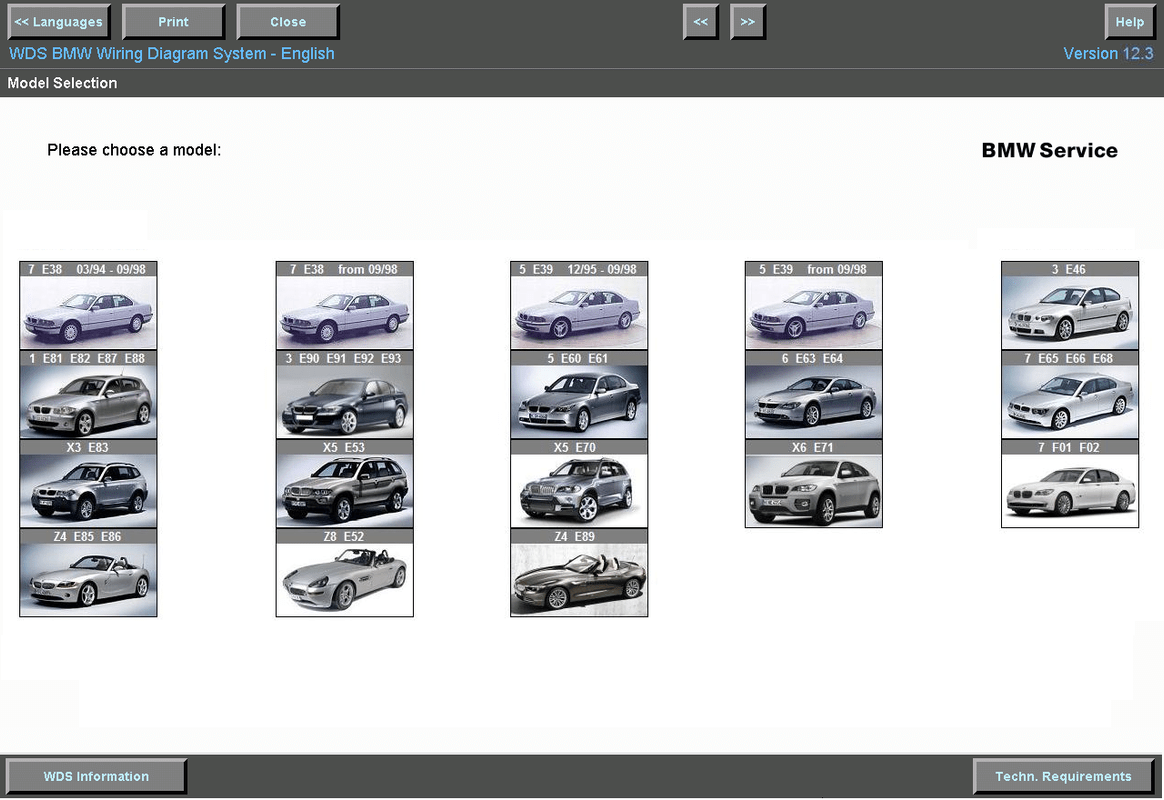
Task: Navigate forward with the >> button
Action: 748,22
